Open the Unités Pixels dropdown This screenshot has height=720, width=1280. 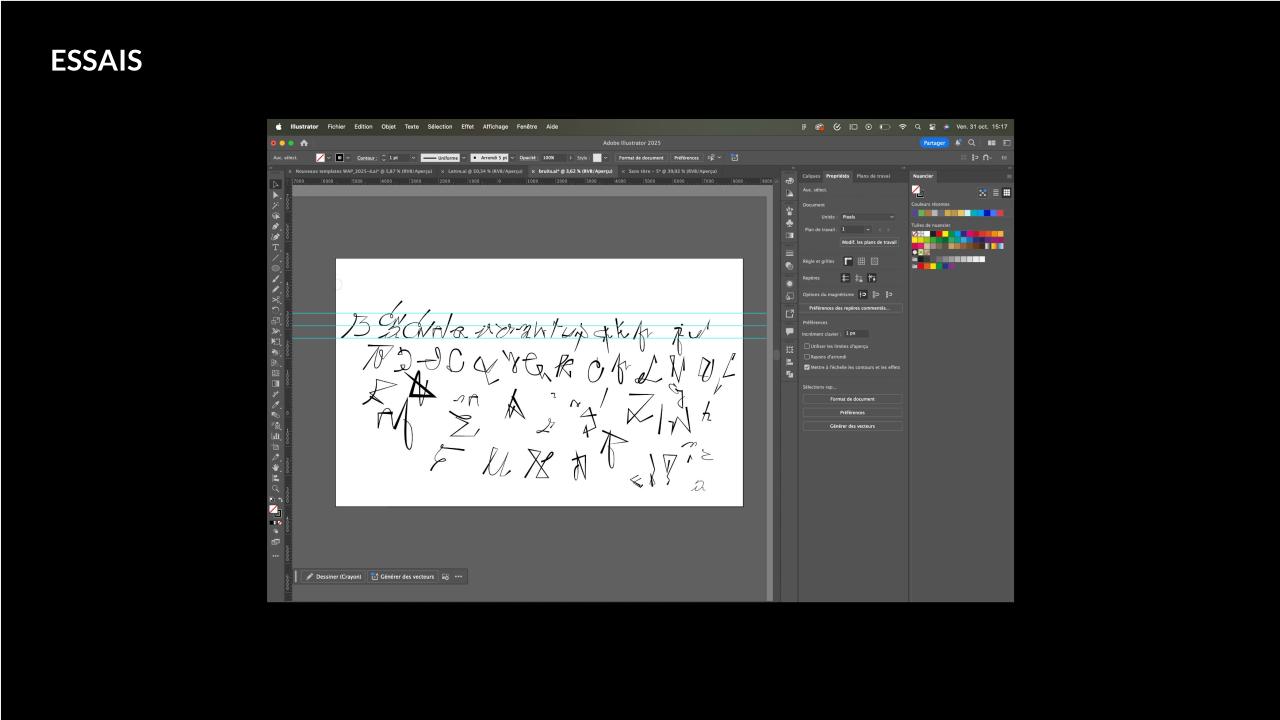coord(867,217)
